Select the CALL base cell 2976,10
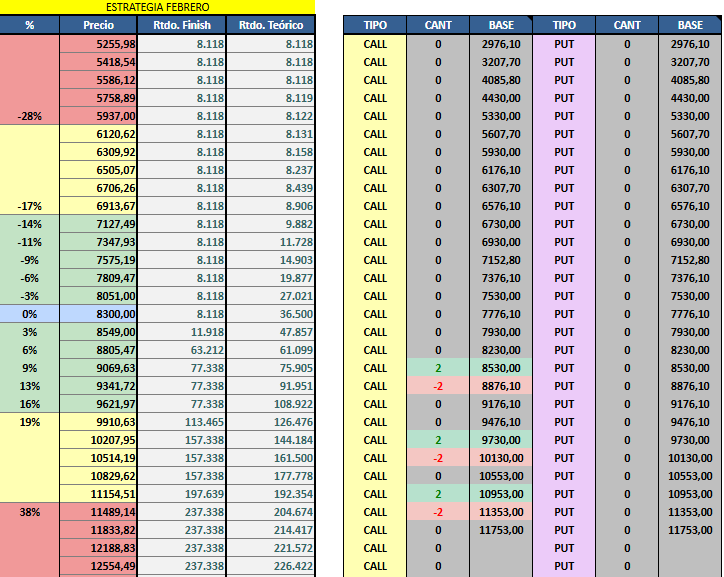The image size is (724, 577). (501, 44)
